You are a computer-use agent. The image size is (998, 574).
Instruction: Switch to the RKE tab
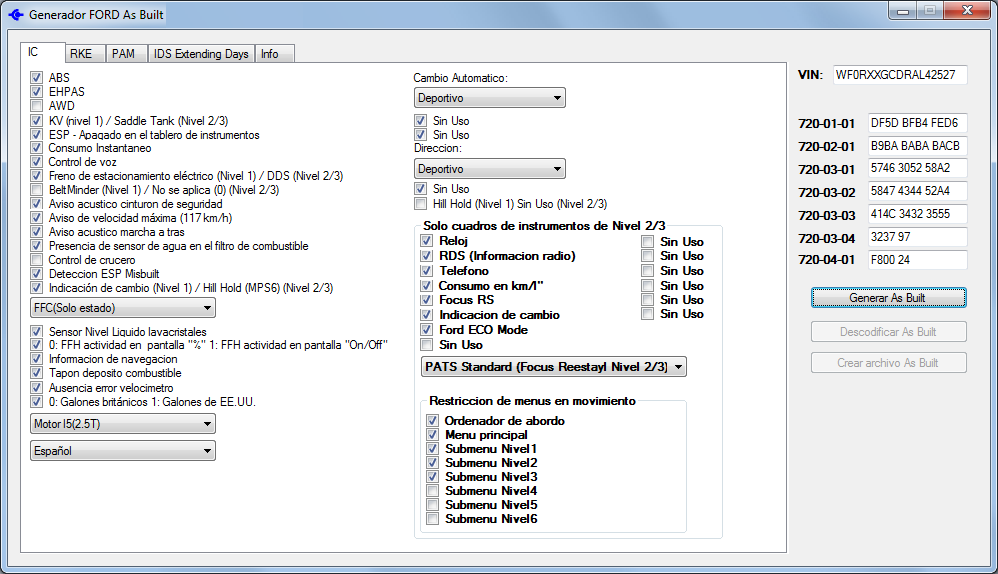tap(81, 54)
